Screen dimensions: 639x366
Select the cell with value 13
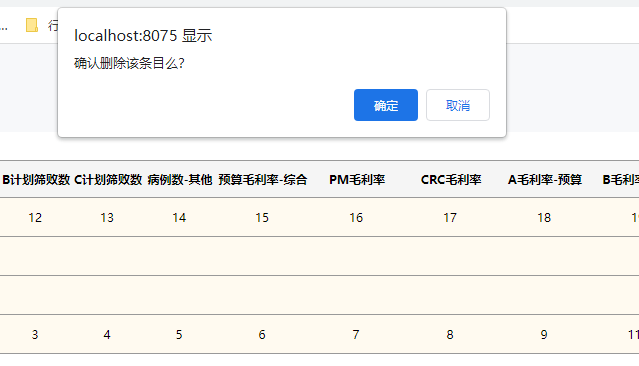point(107,218)
